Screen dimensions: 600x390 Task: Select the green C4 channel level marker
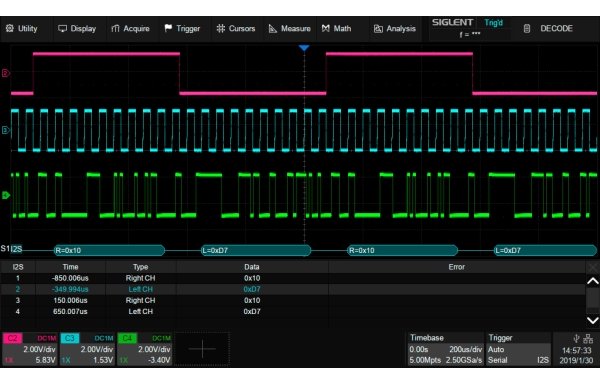coord(5,195)
